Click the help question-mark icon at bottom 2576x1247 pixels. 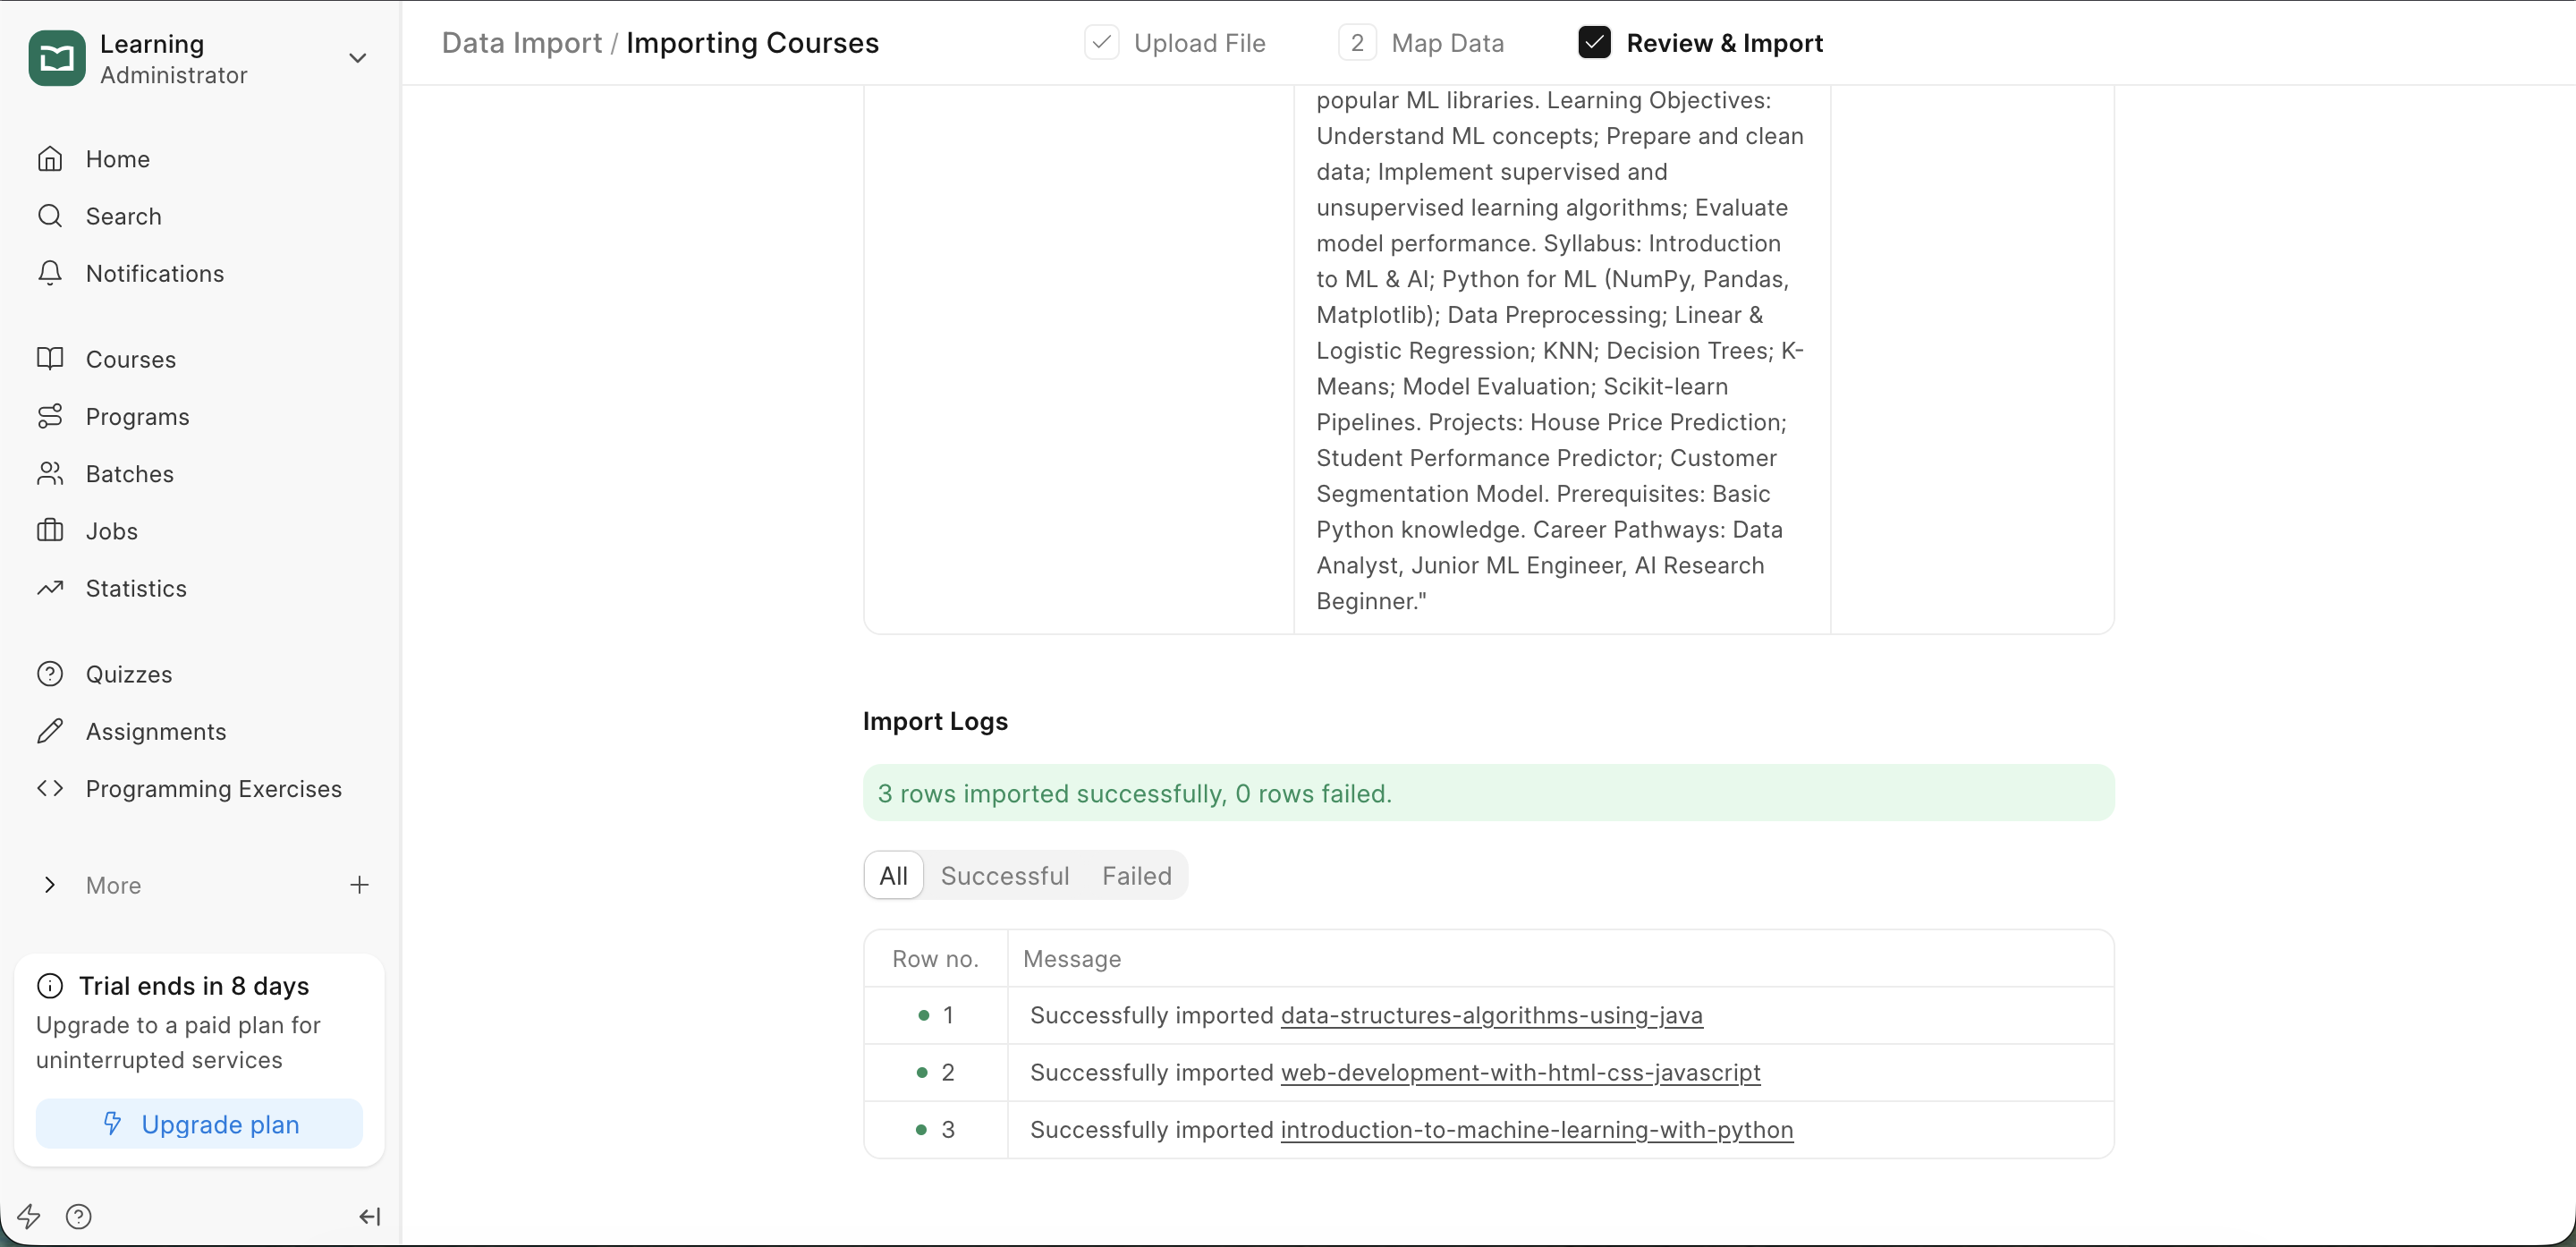tap(78, 1216)
